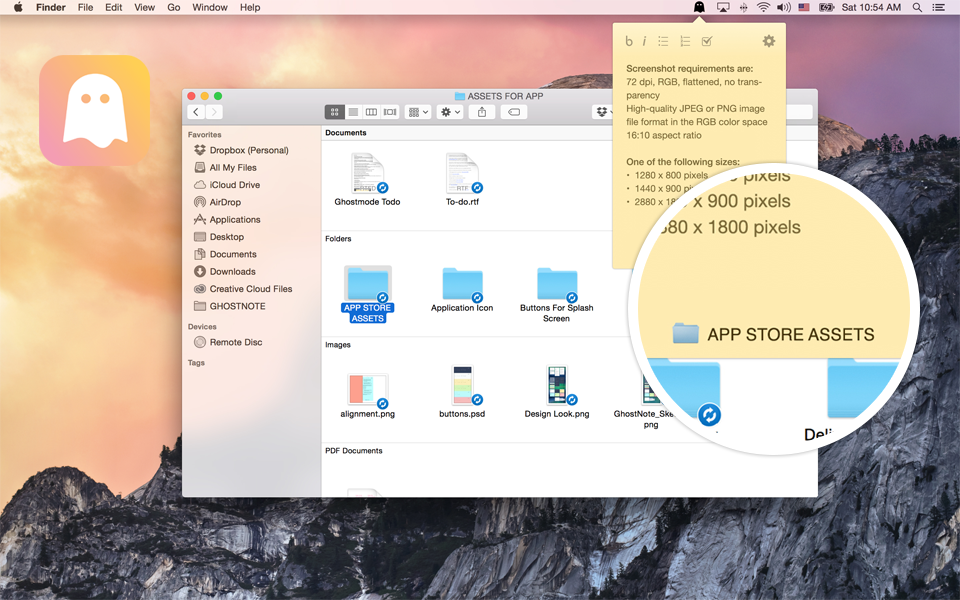Click the Favorites sidebar heading

pyautogui.click(x=204, y=135)
